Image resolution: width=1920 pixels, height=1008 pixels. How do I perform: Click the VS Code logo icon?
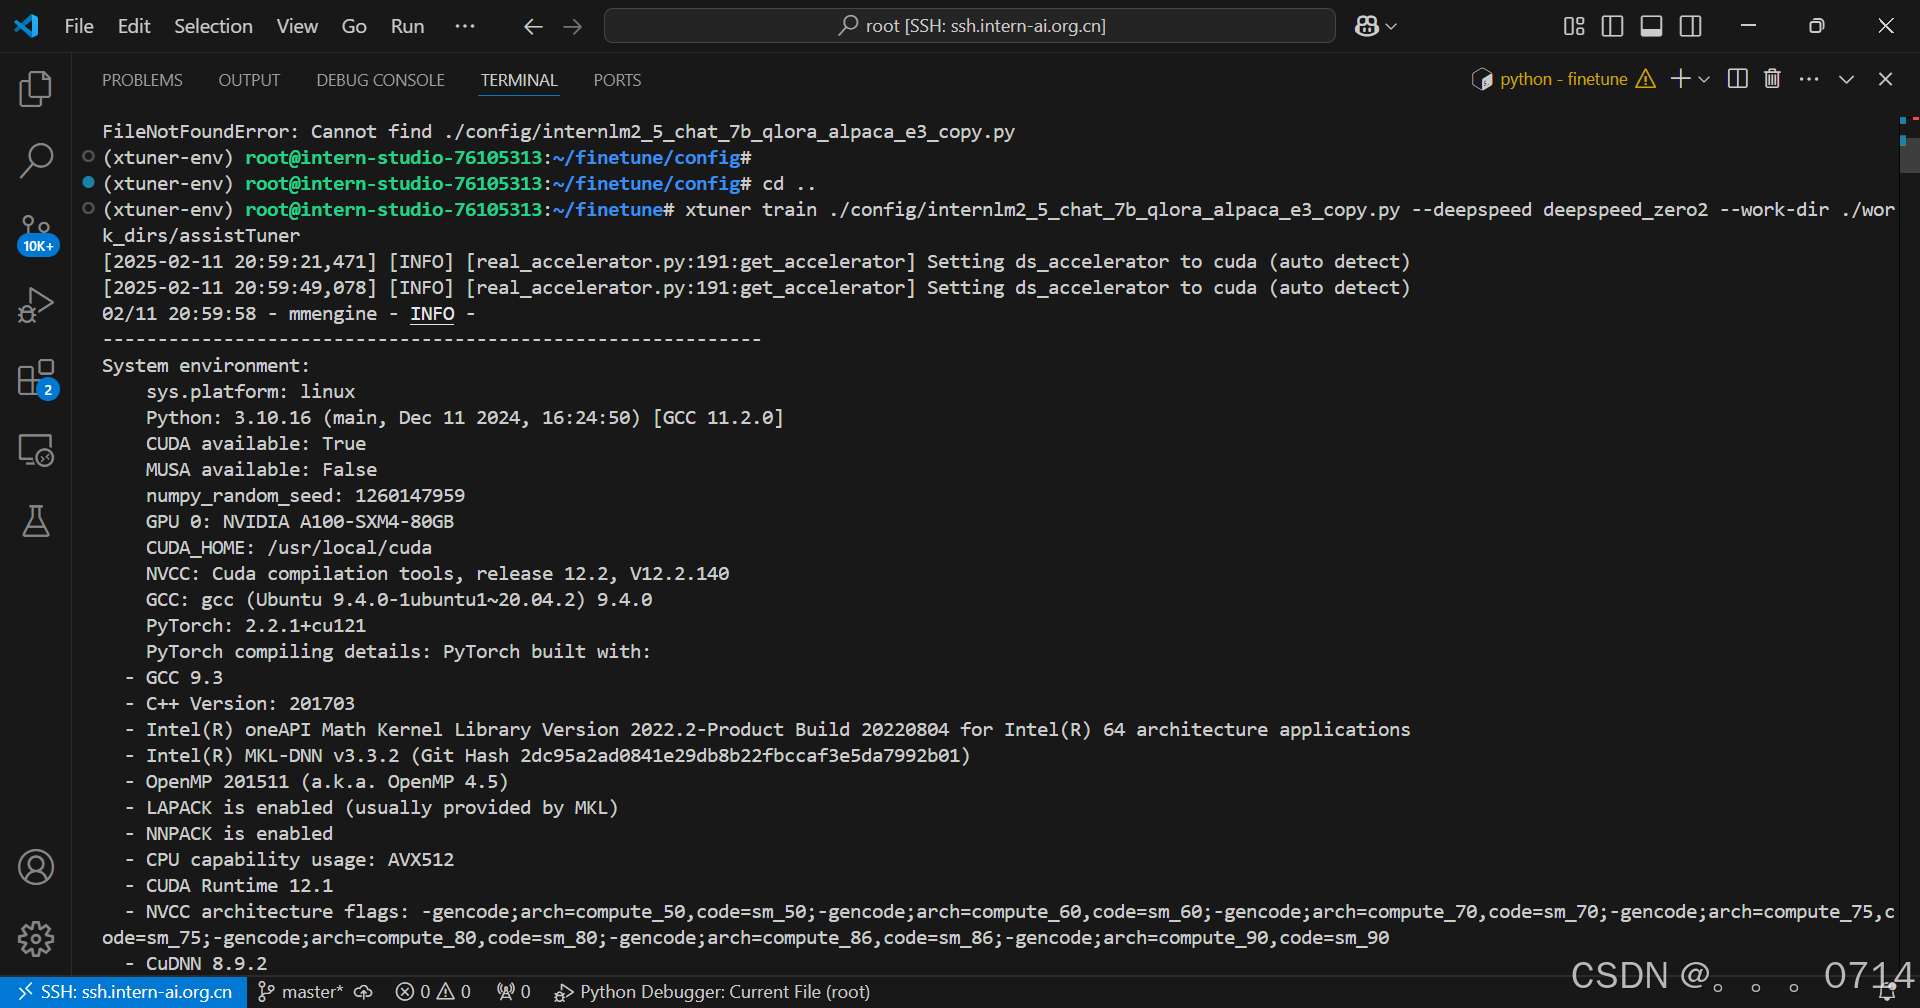pos(26,26)
